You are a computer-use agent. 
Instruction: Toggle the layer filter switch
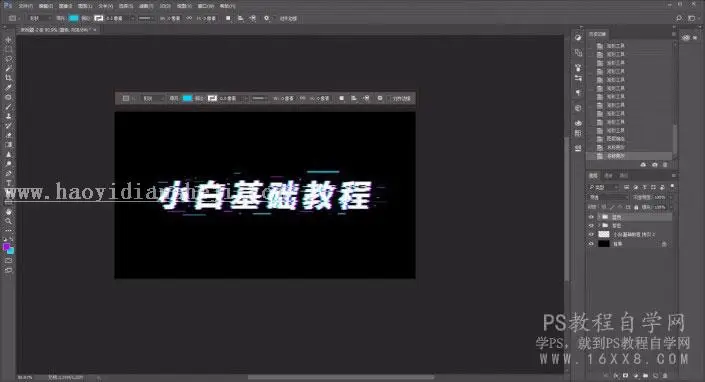point(673,187)
